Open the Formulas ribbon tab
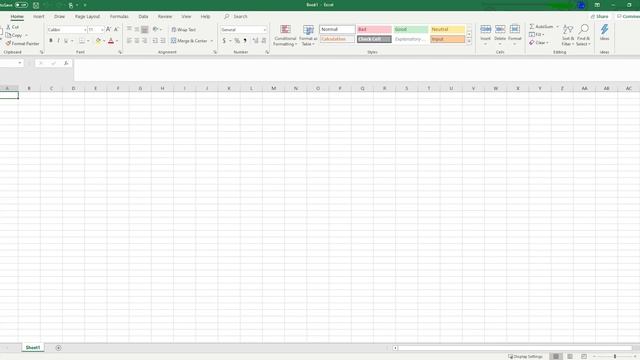This screenshot has height=360, width=640. (119, 17)
